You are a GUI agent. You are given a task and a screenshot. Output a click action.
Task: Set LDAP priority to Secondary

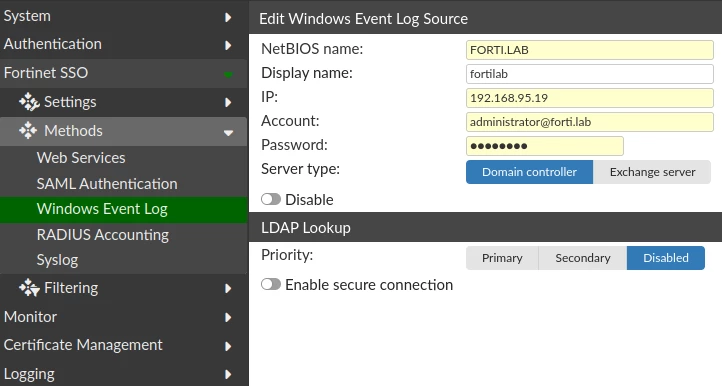582,258
